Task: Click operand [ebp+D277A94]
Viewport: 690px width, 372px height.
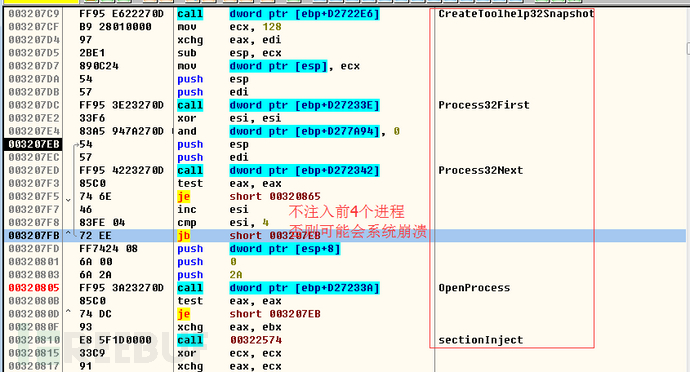Action: 338,131
